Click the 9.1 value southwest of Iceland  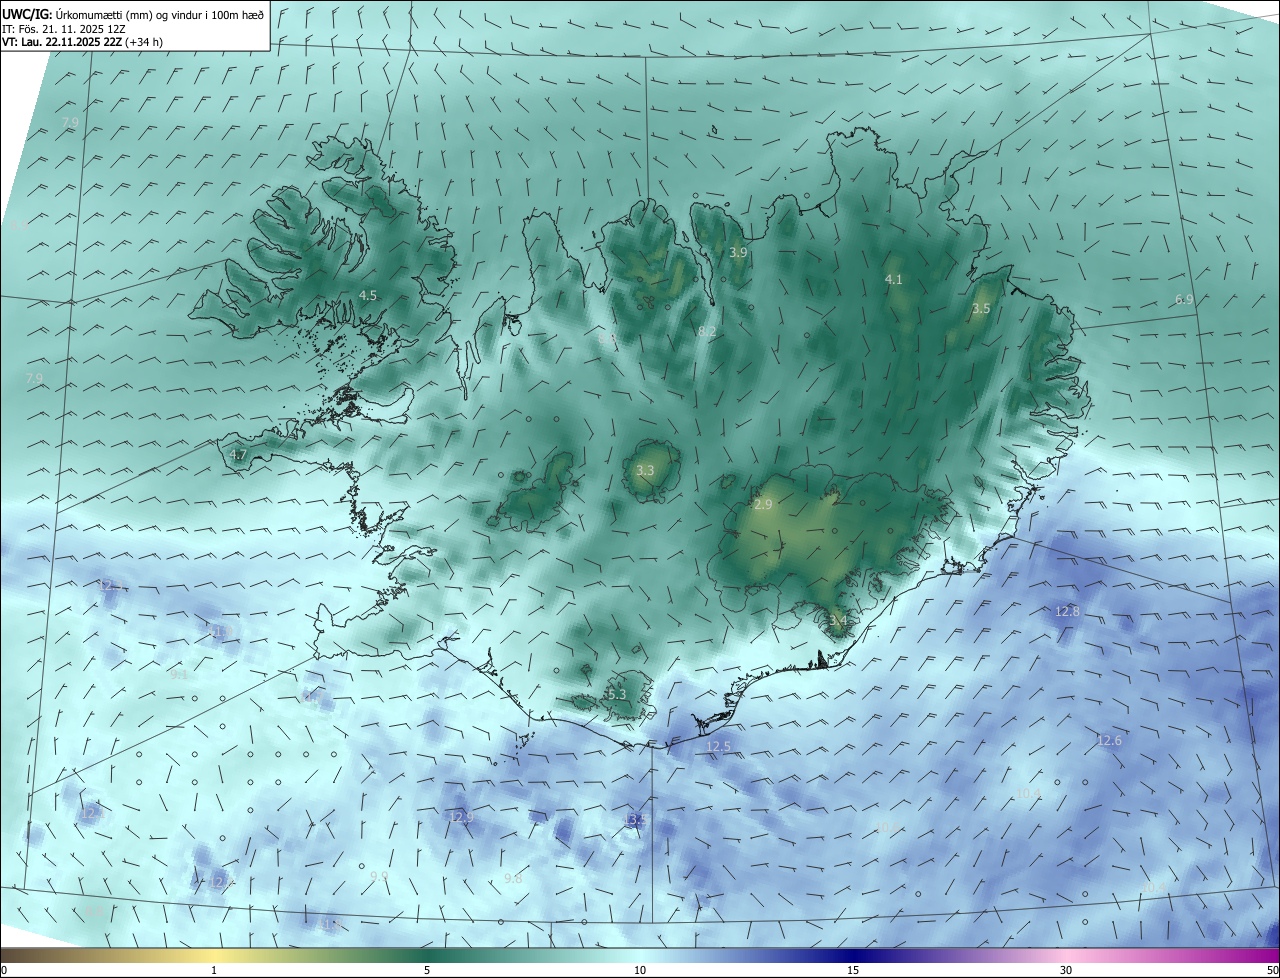click(x=179, y=675)
